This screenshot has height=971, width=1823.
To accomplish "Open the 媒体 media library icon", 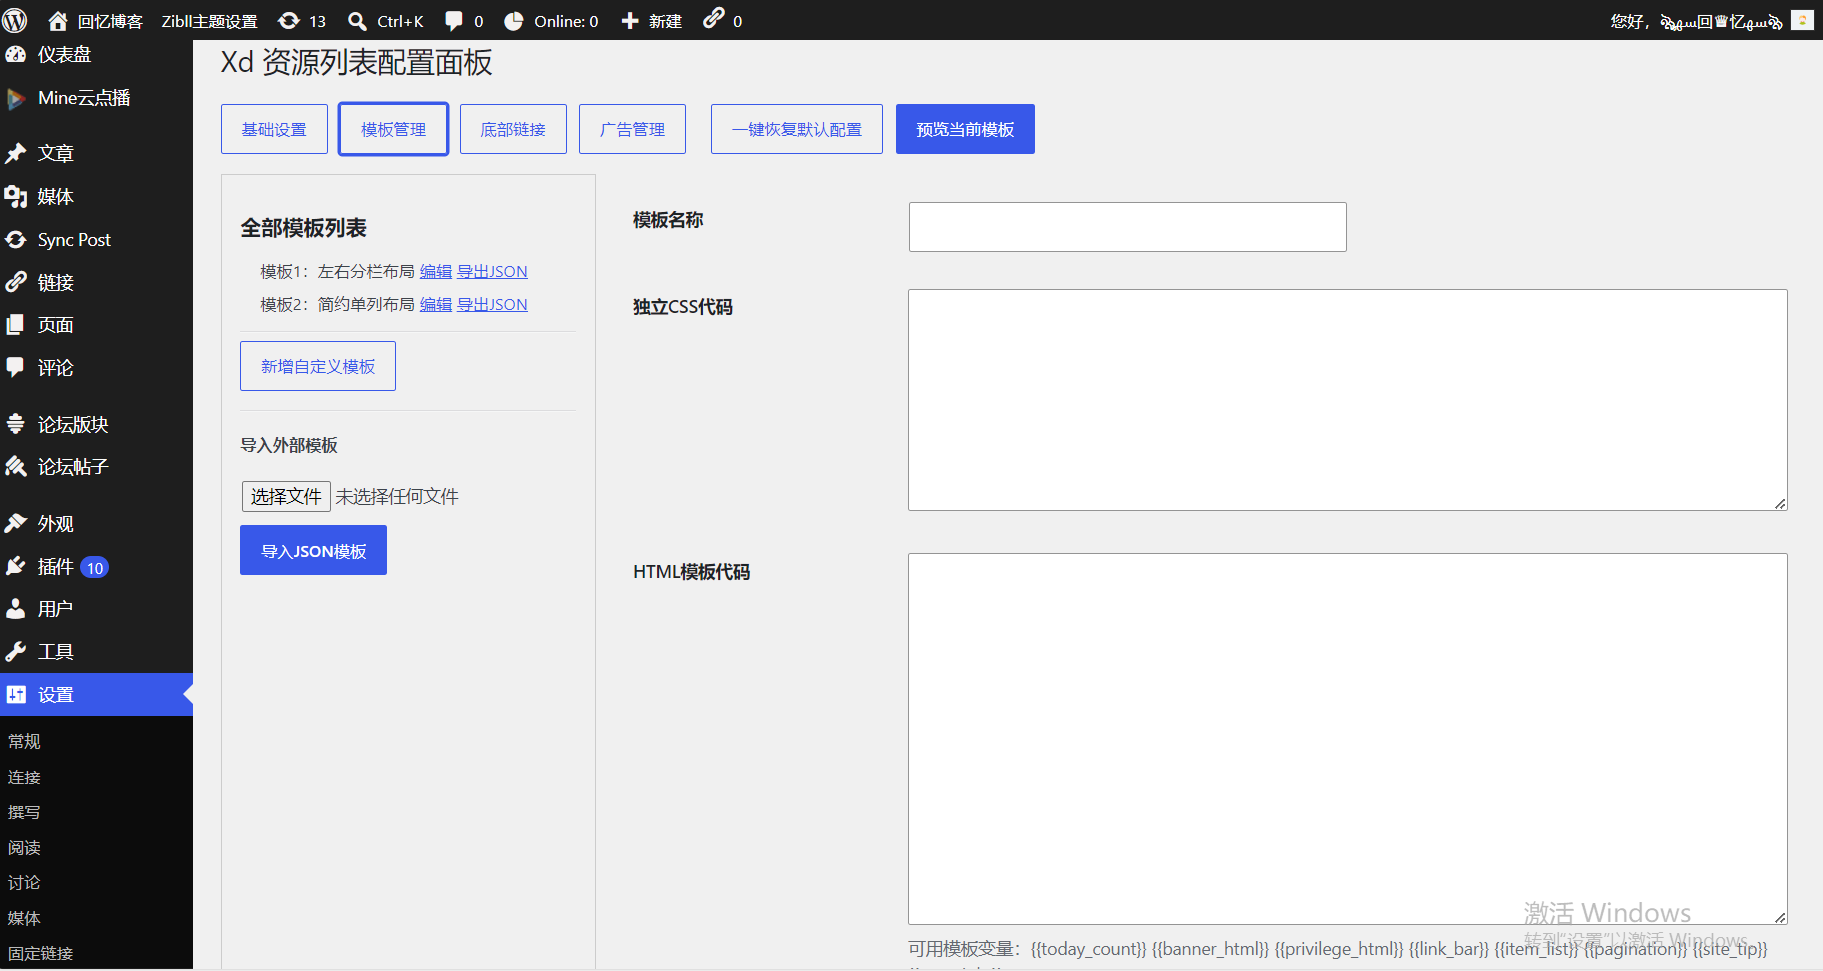I will 15,196.
